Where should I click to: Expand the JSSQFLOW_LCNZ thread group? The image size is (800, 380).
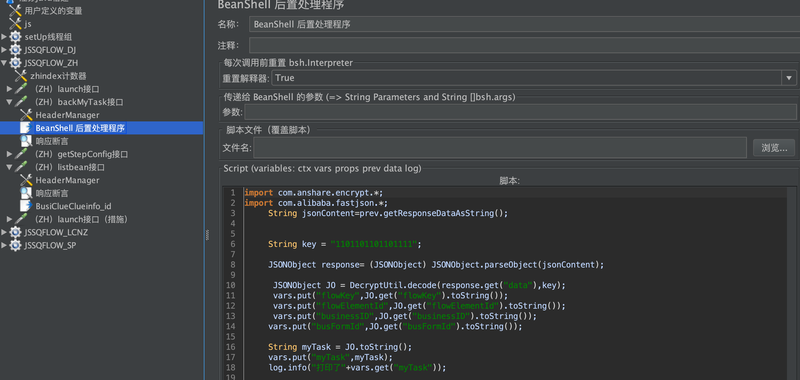4,232
